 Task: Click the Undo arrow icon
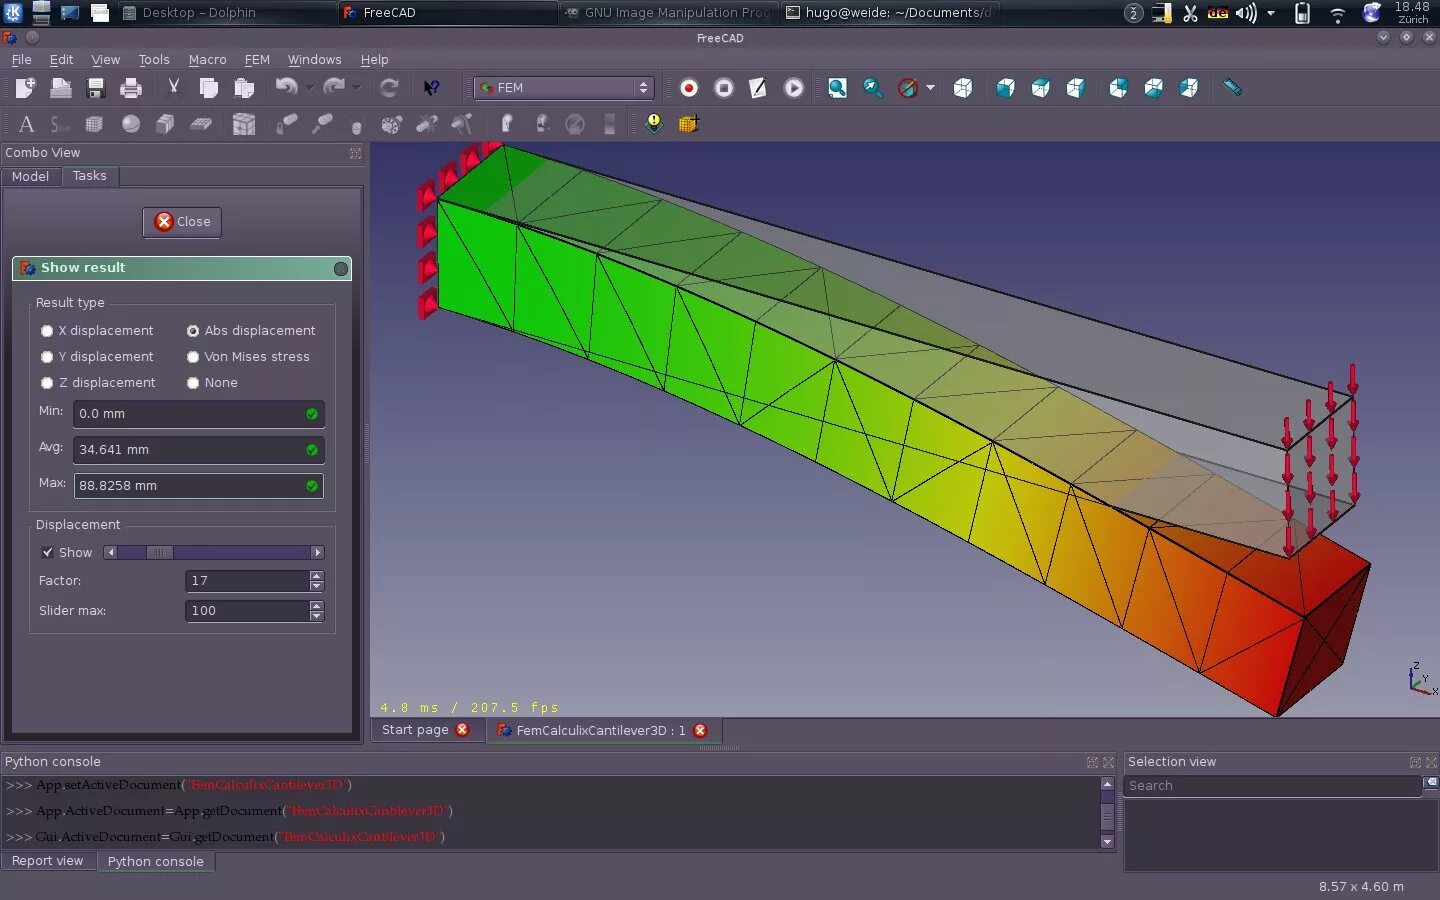[286, 87]
